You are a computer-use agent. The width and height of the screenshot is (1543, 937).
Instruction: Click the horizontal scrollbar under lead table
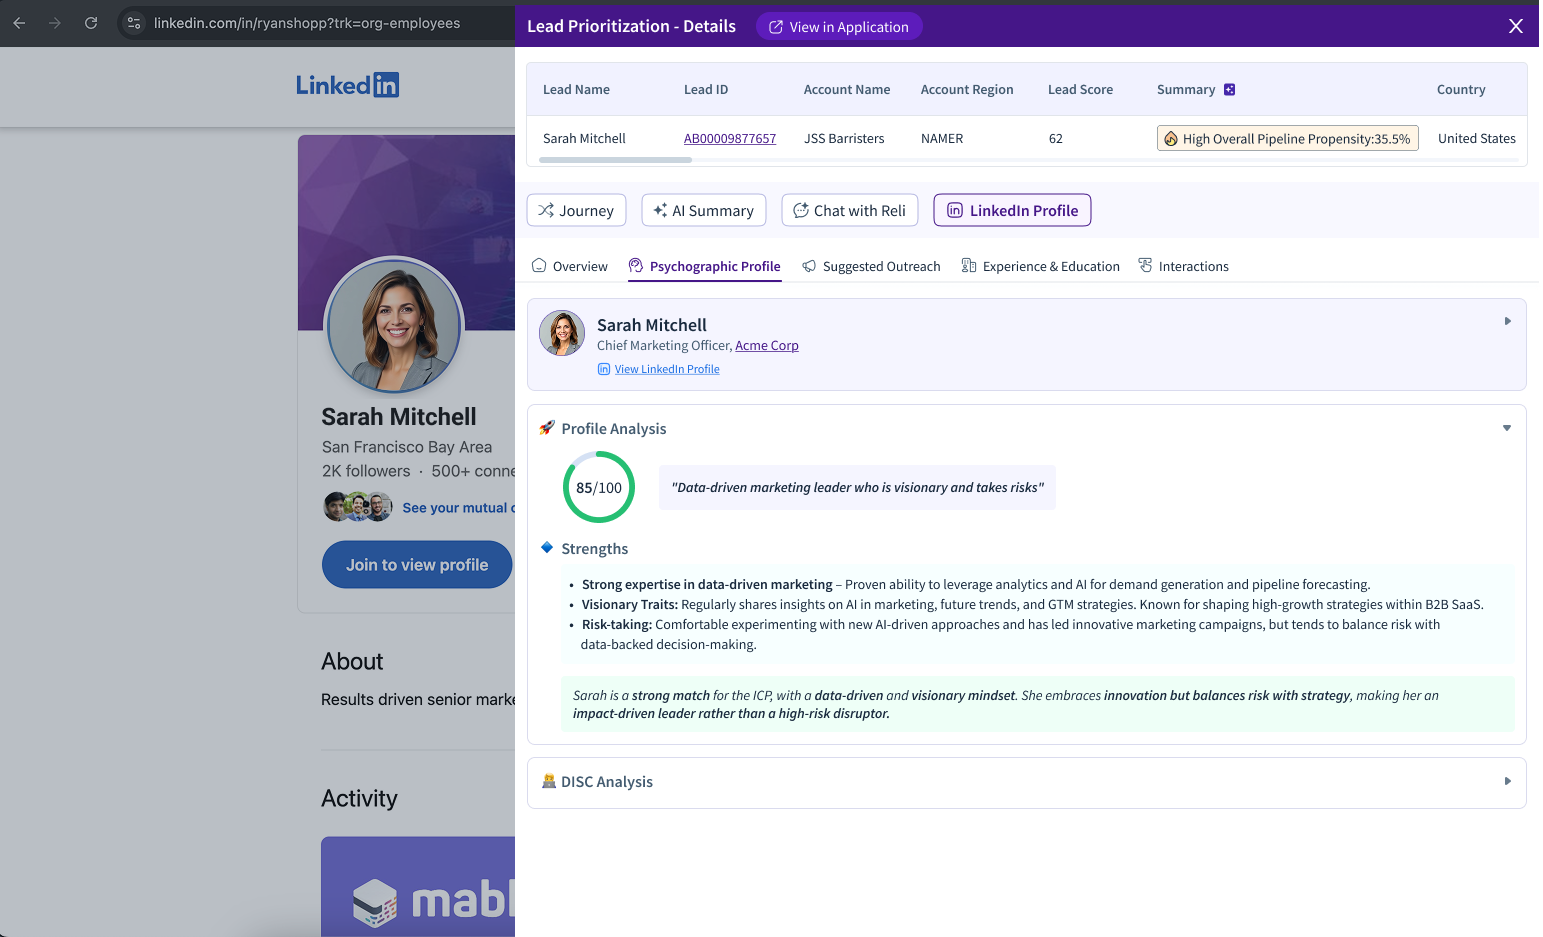[615, 160]
